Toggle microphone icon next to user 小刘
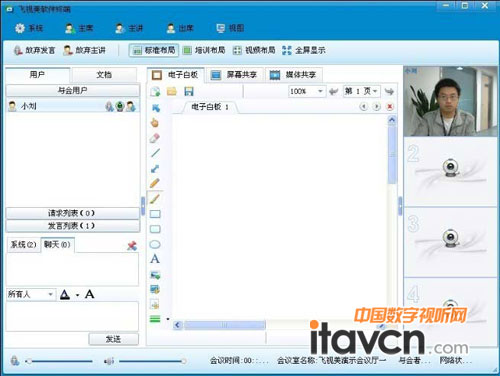Screen dimensions: 500x376 (109, 106)
